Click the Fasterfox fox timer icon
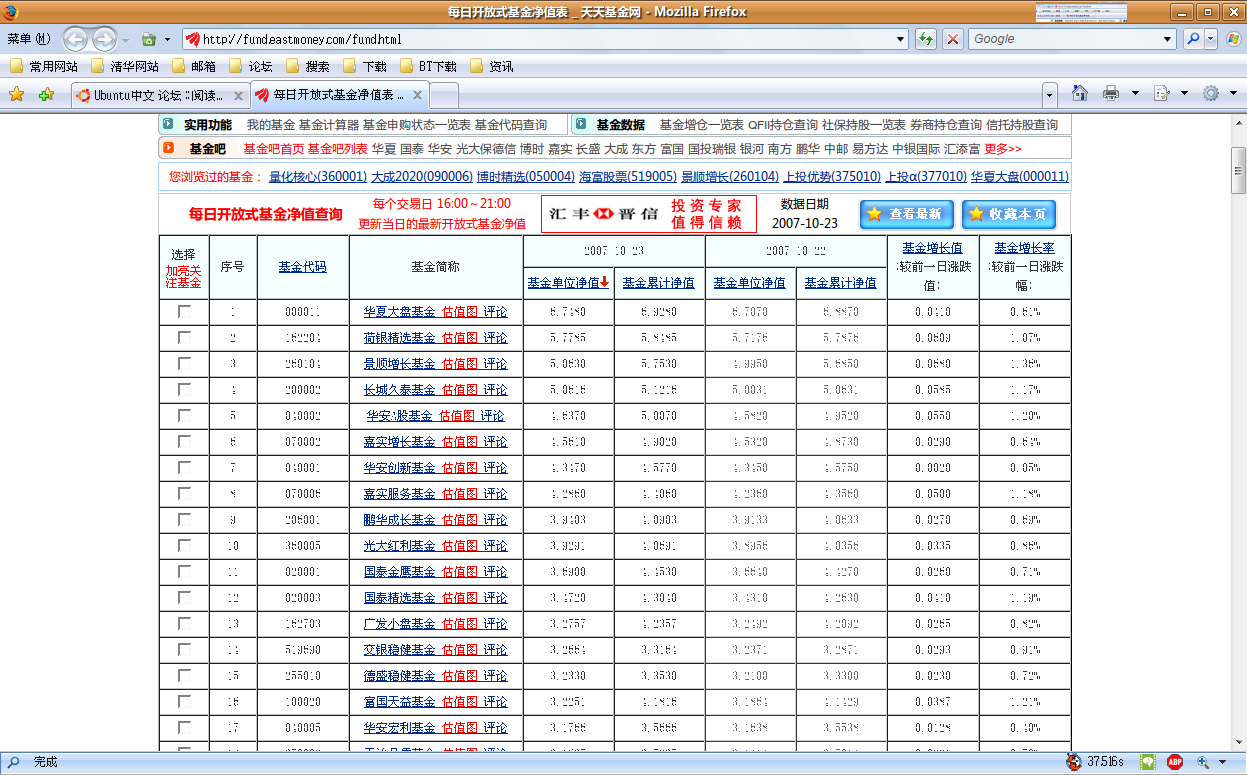1247x775 pixels. click(x=1073, y=762)
